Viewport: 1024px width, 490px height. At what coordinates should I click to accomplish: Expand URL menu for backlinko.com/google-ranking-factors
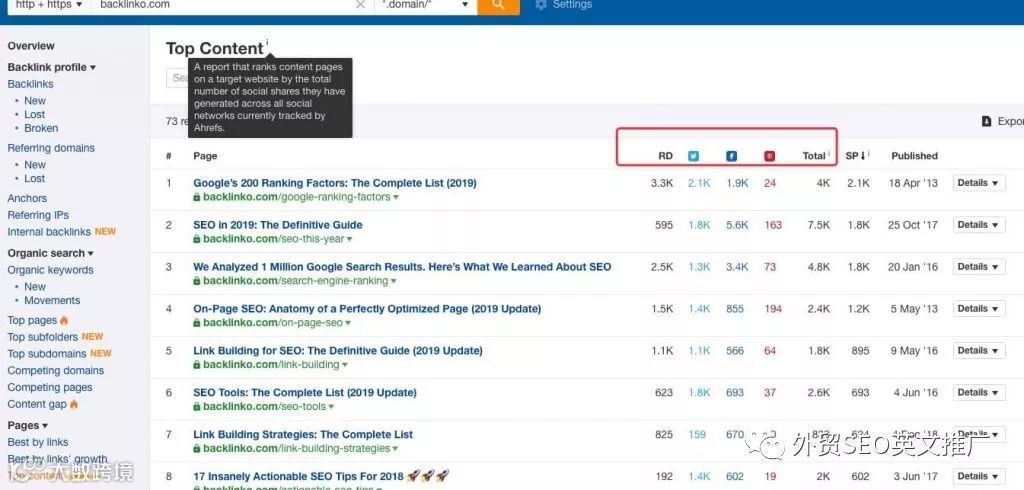[396, 197]
